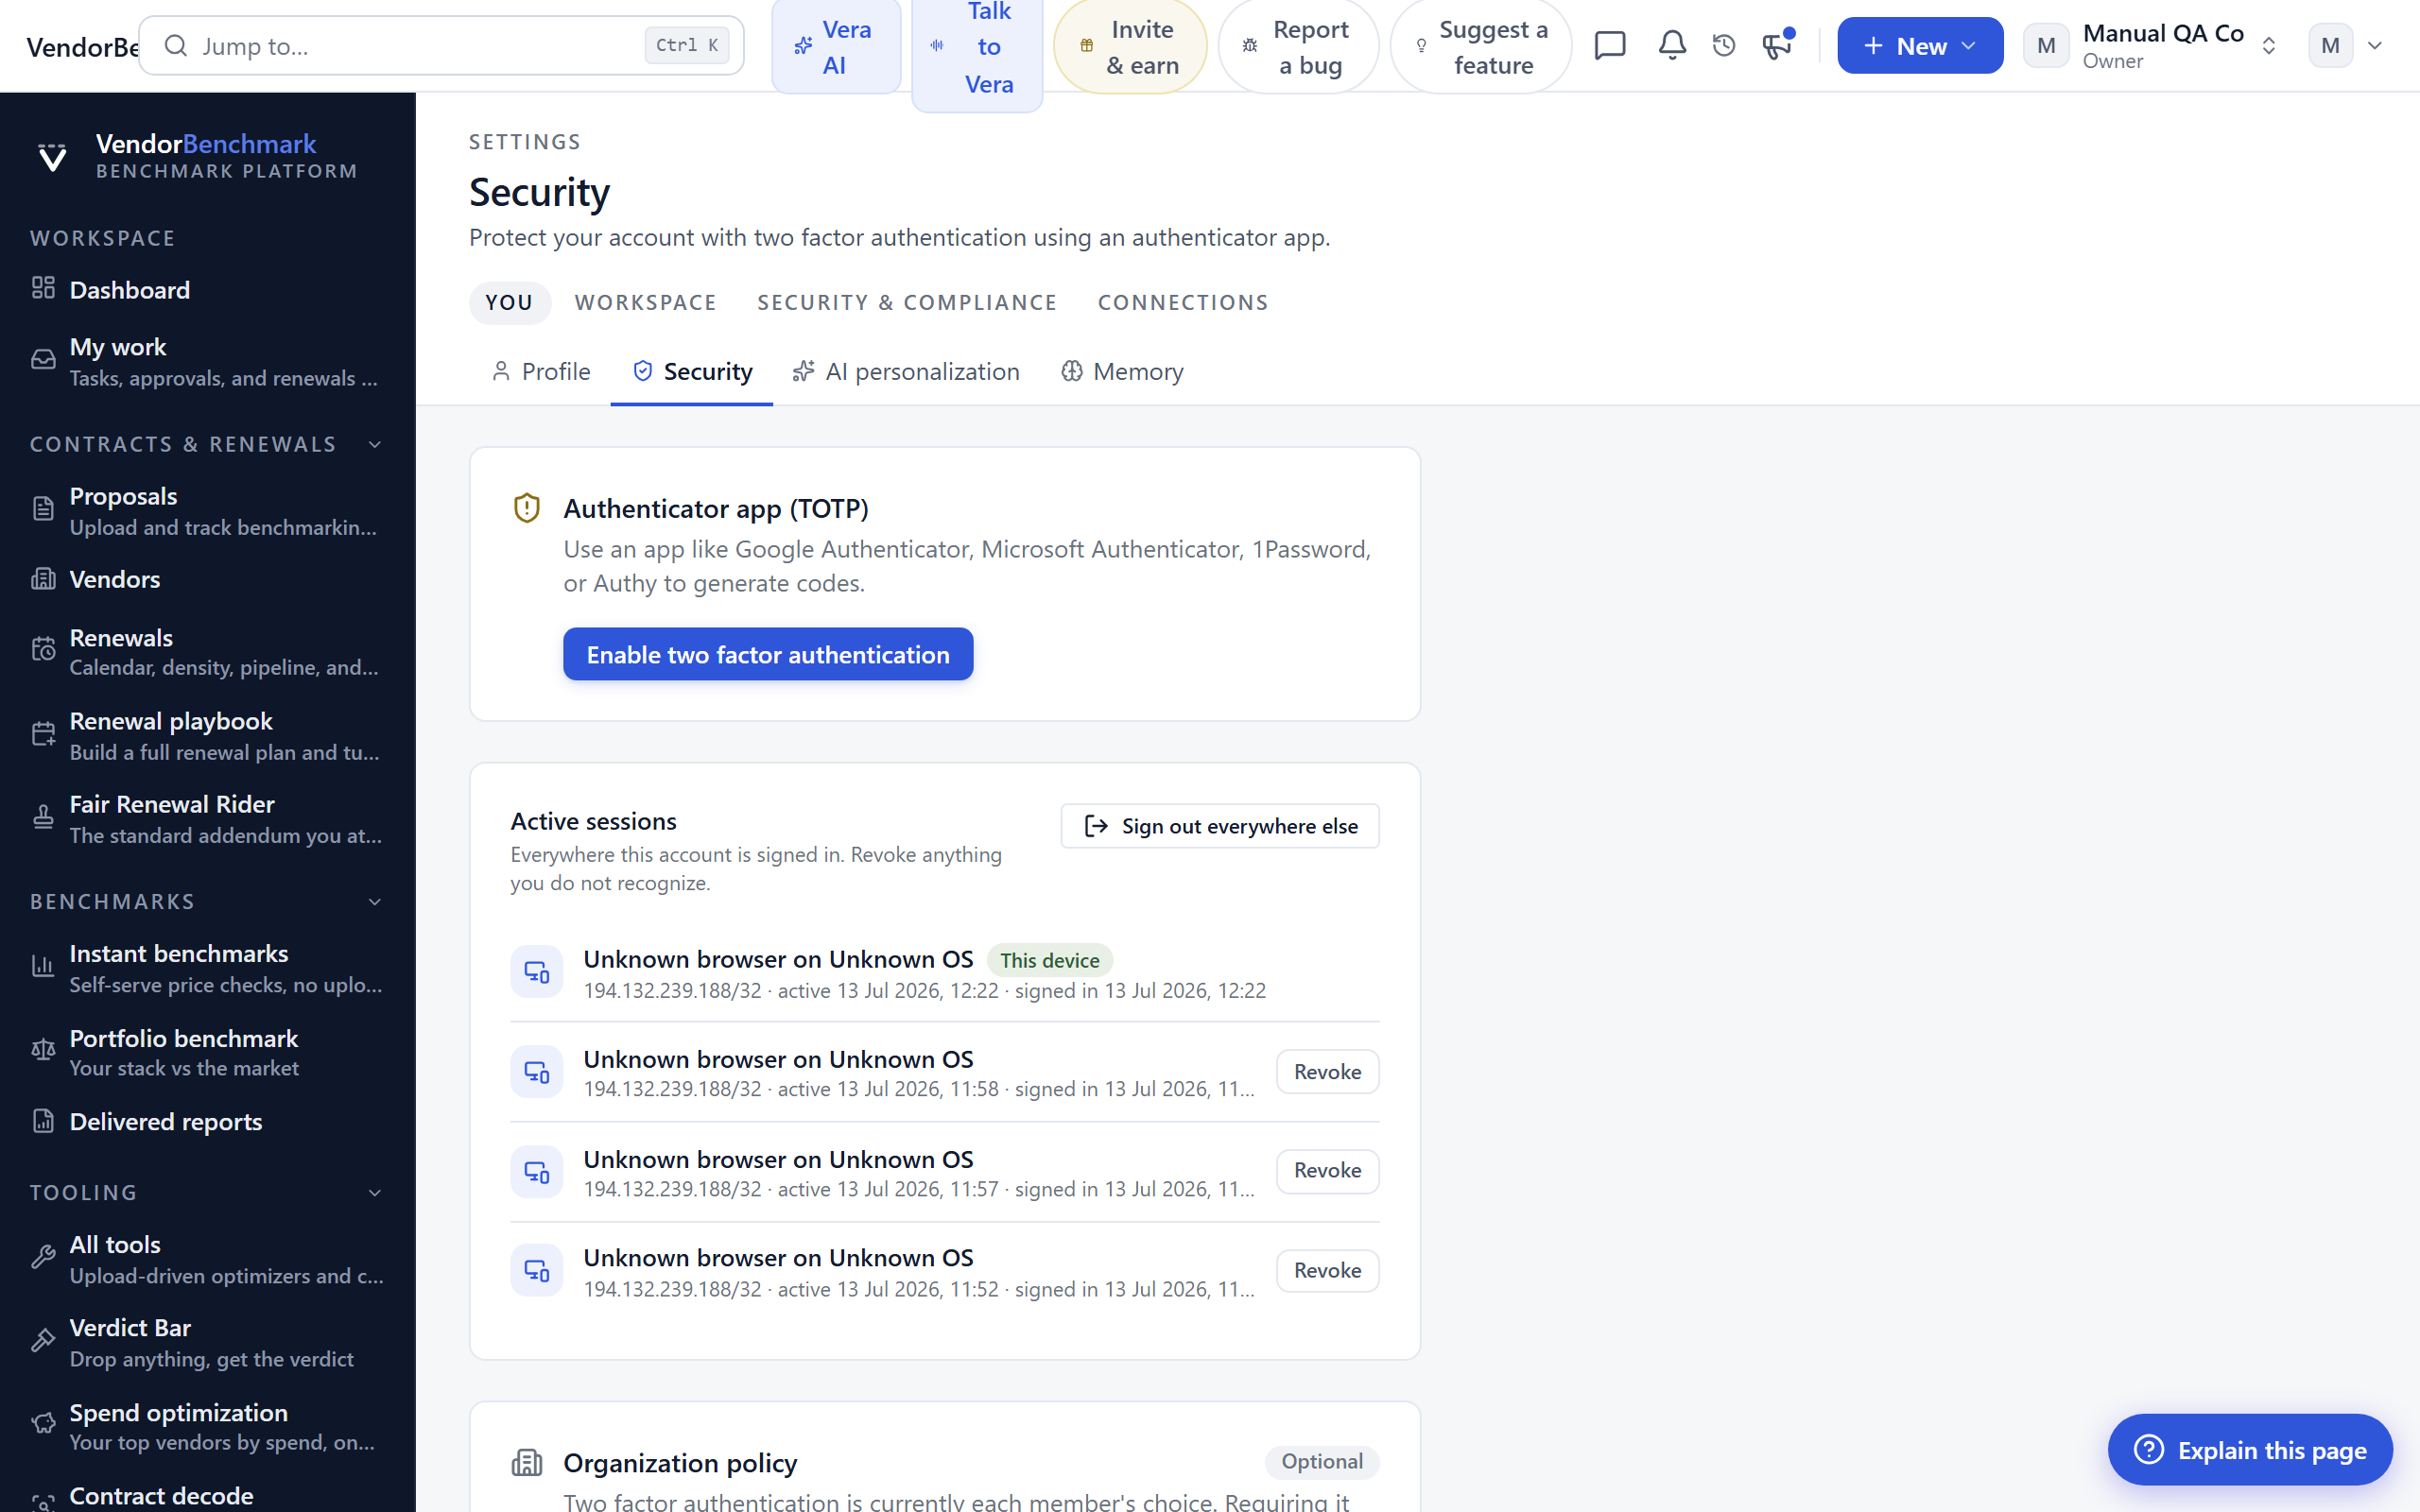Click Sign out everywhere else
This screenshot has width=2420, height=1512.
(1220, 826)
